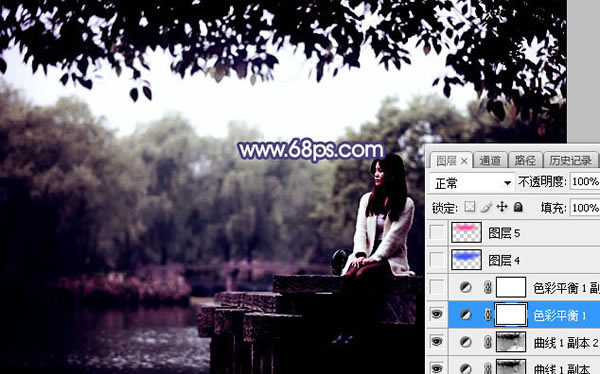Image resolution: width=600 pixels, height=374 pixels.
Task: Click lock all padlock icon
Action: coord(518,207)
